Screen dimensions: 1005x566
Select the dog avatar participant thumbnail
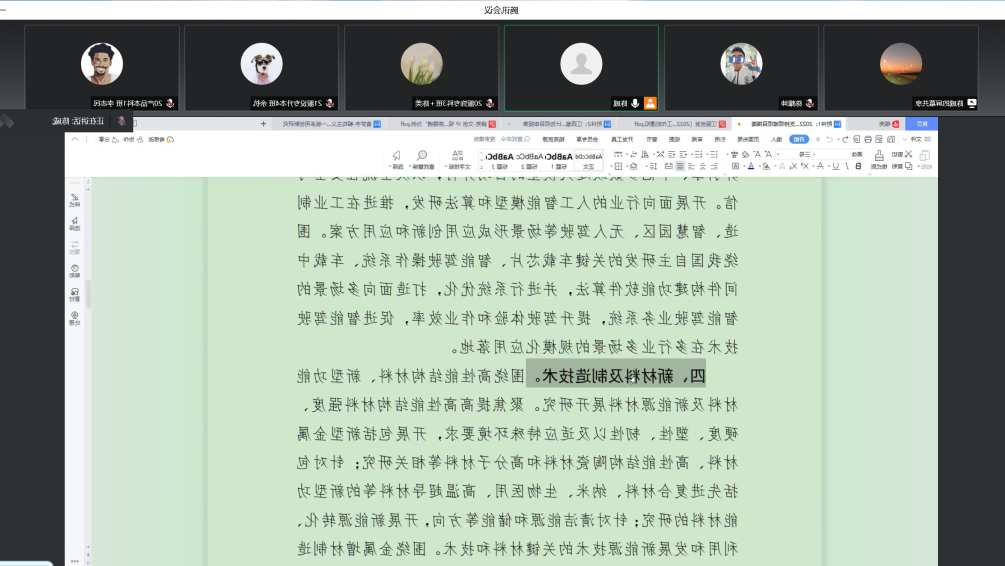[x=262, y=64]
